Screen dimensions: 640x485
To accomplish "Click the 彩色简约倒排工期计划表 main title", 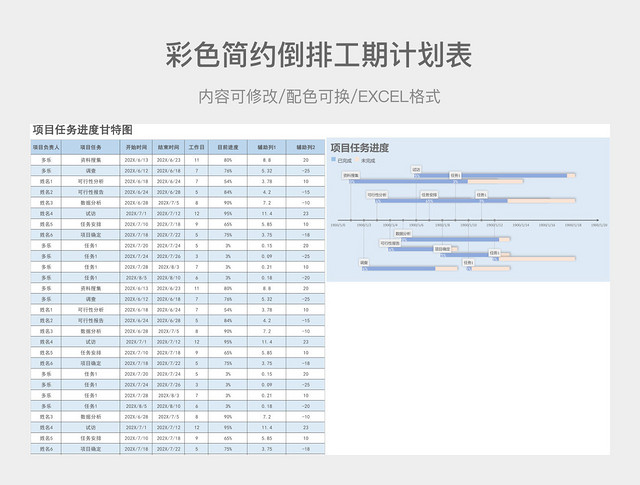I will [x=319, y=55].
